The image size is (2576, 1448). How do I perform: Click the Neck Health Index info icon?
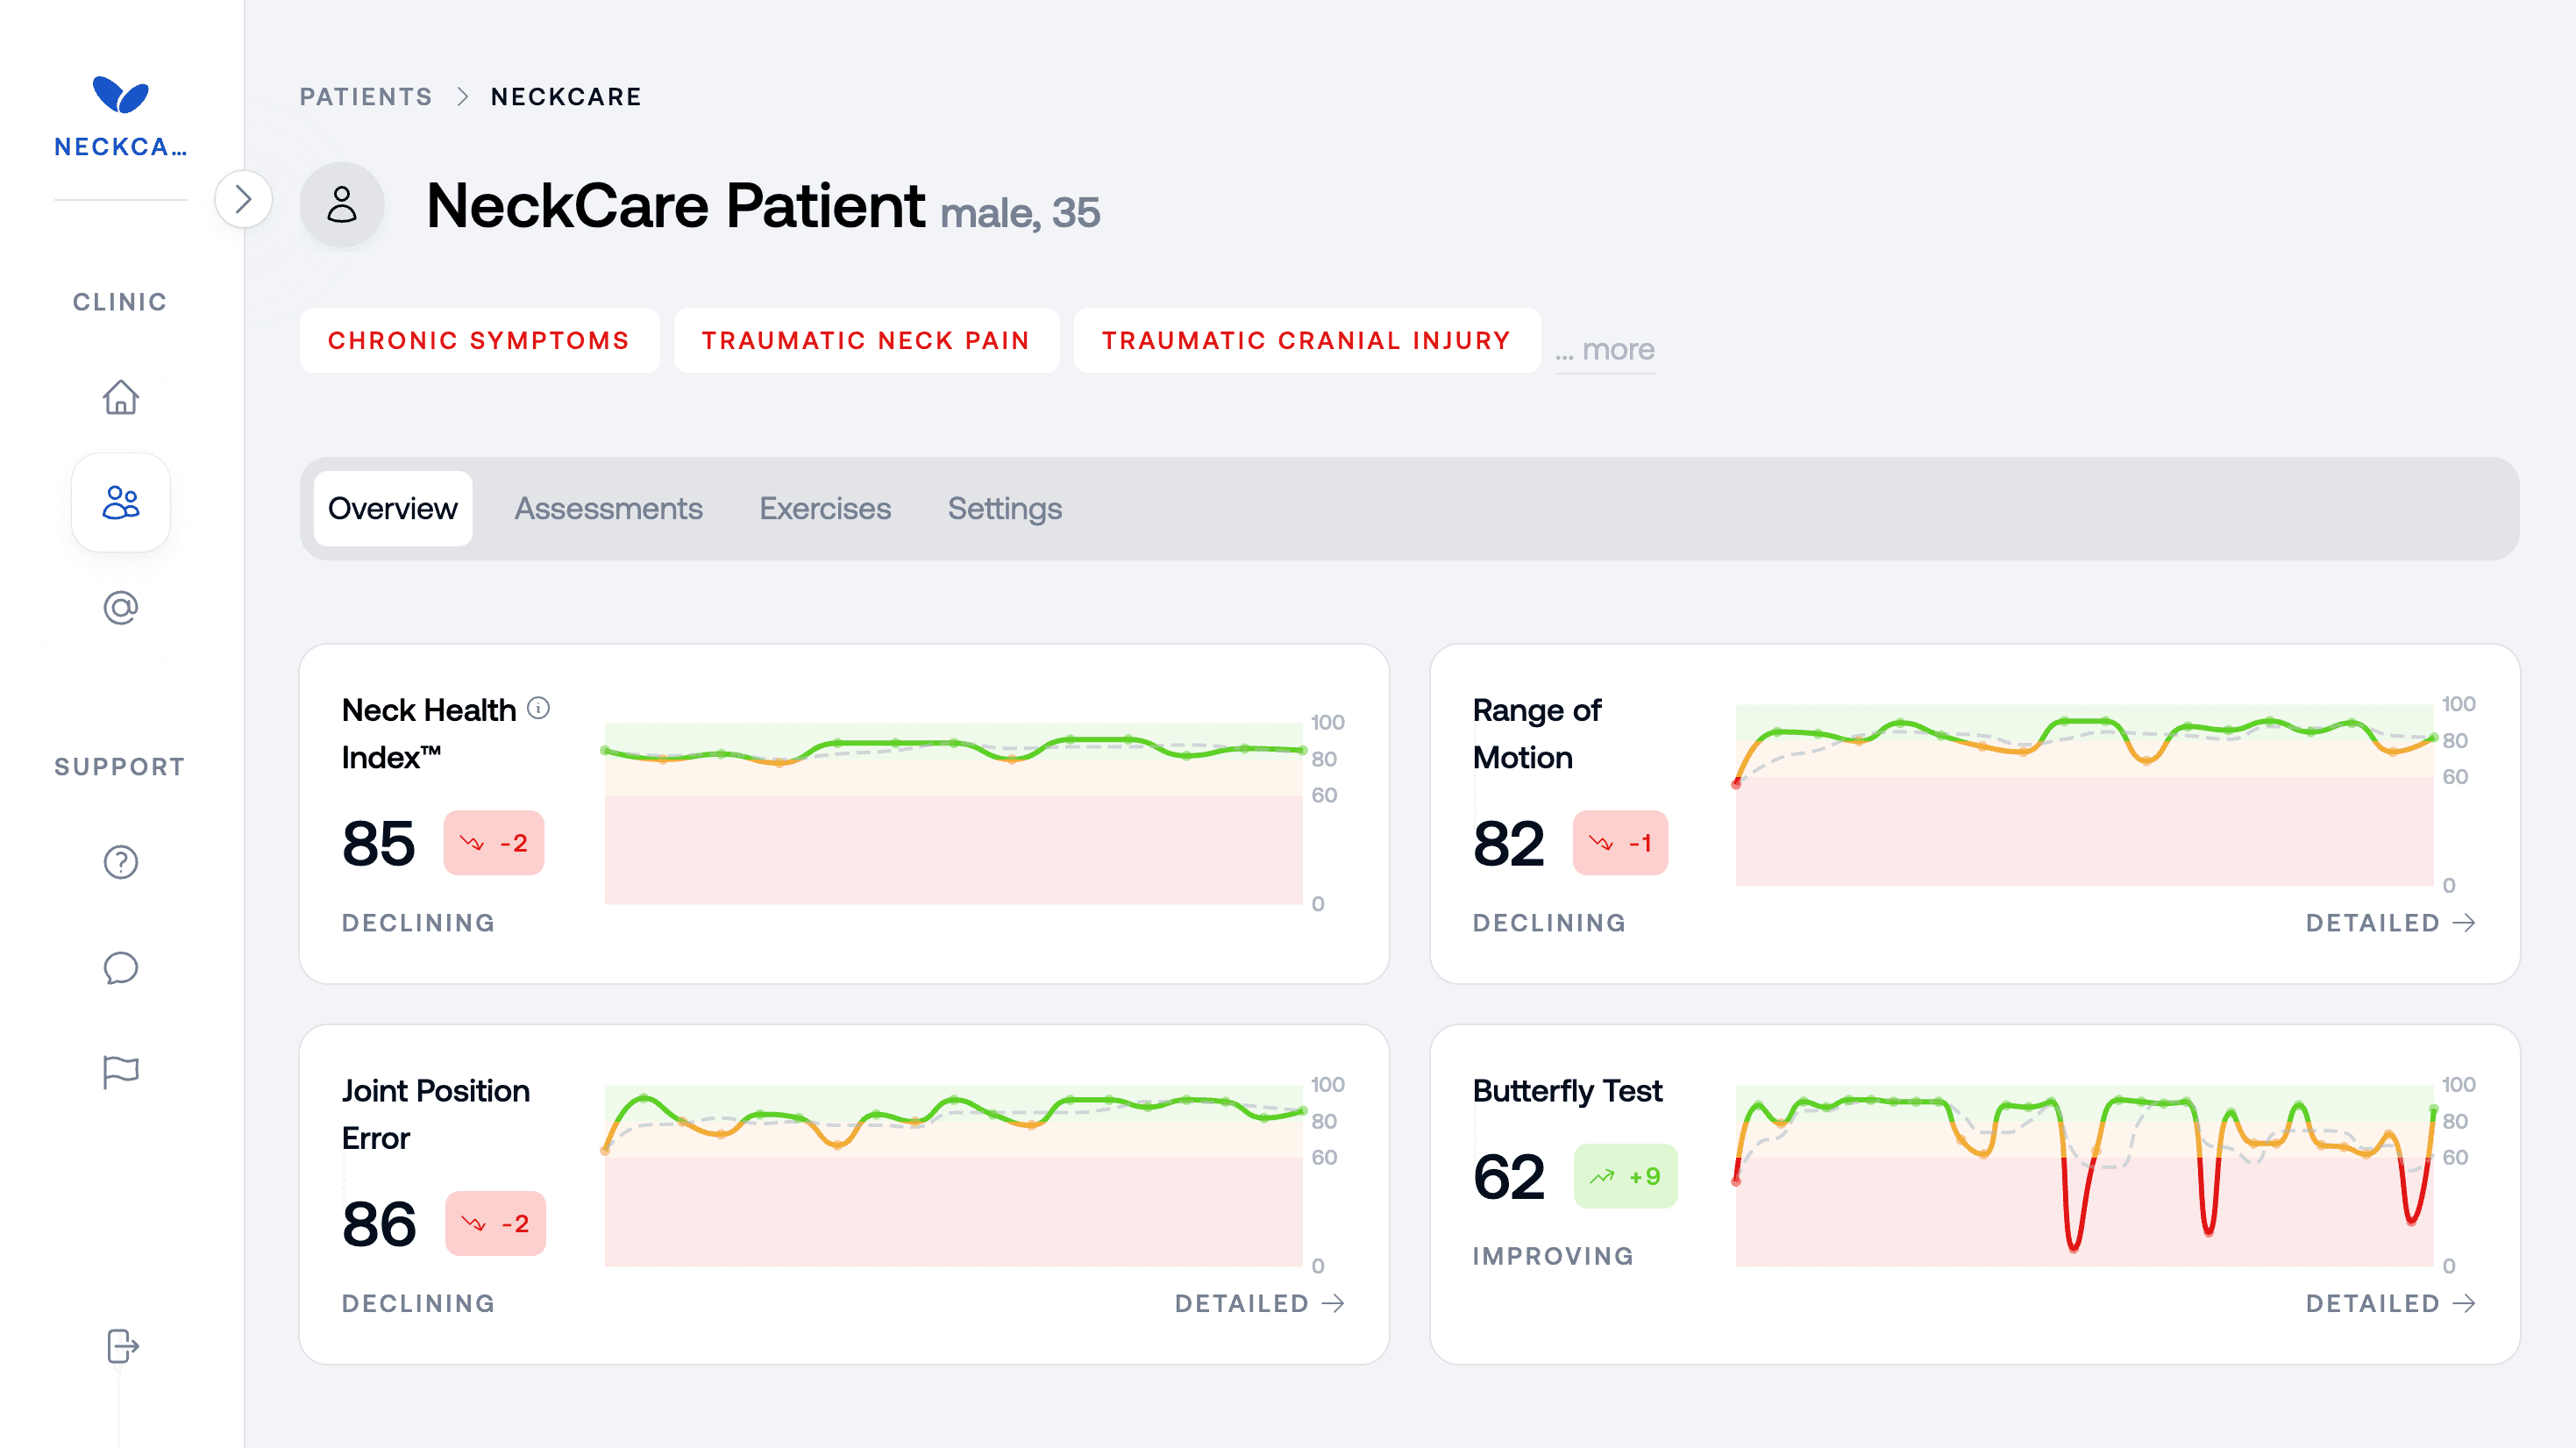coord(538,708)
